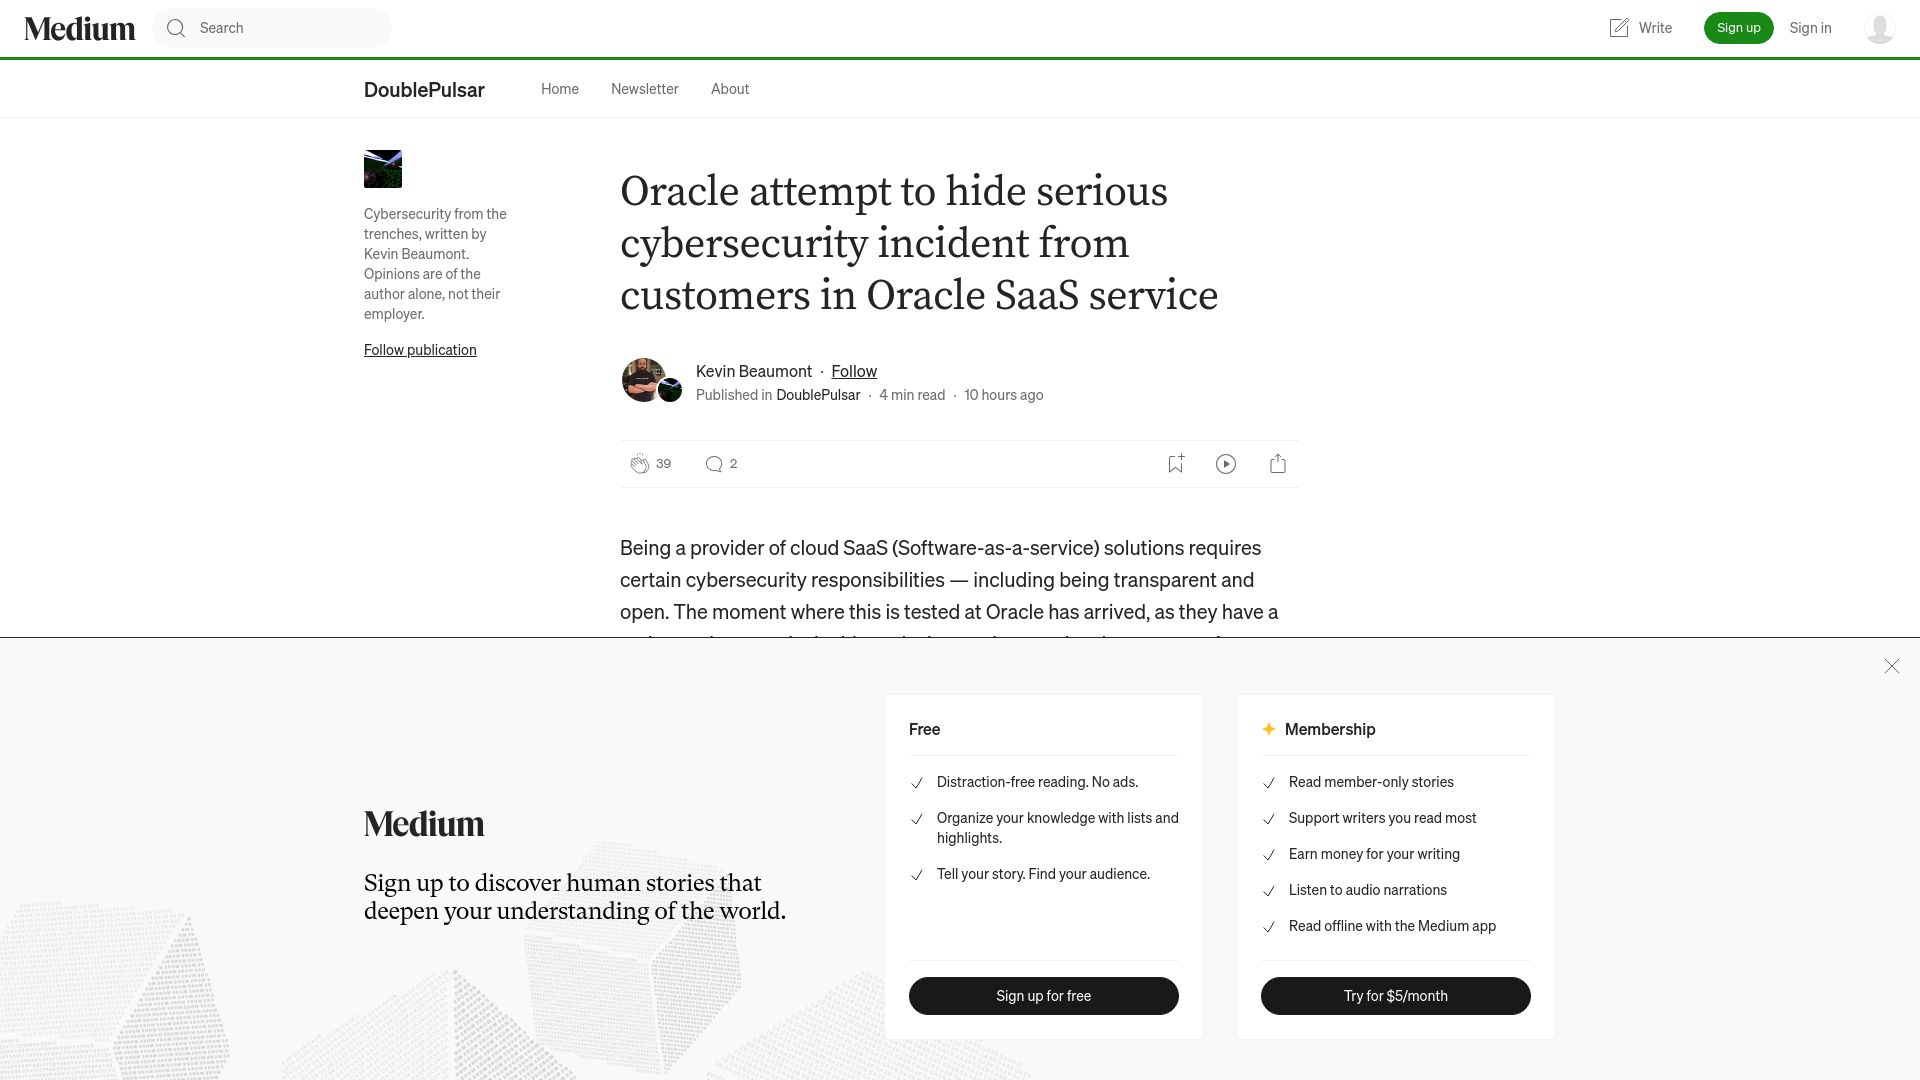Open DoublePulsar publication title

click(x=424, y=90)
